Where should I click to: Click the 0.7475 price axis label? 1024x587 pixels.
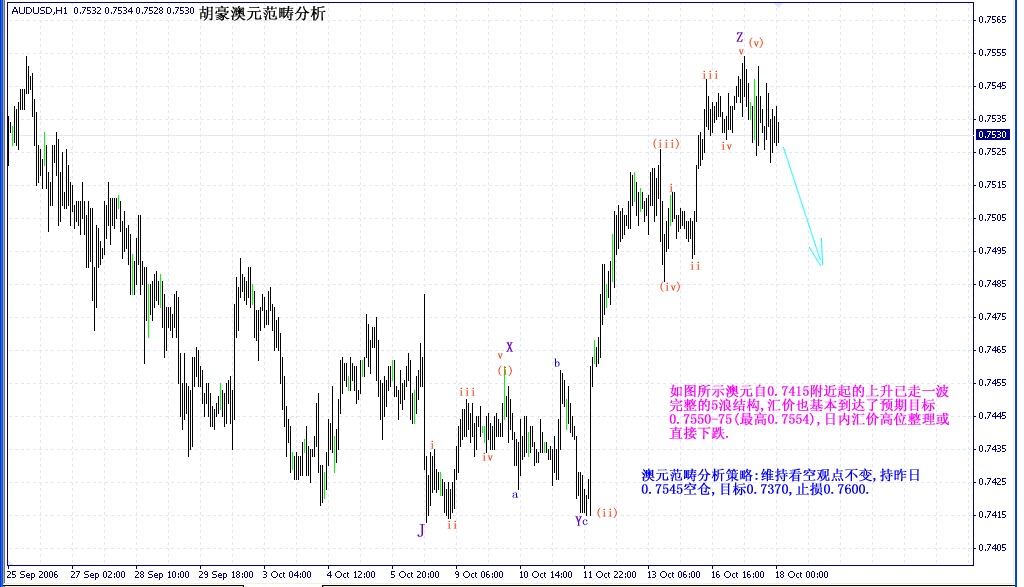[993, 317]
